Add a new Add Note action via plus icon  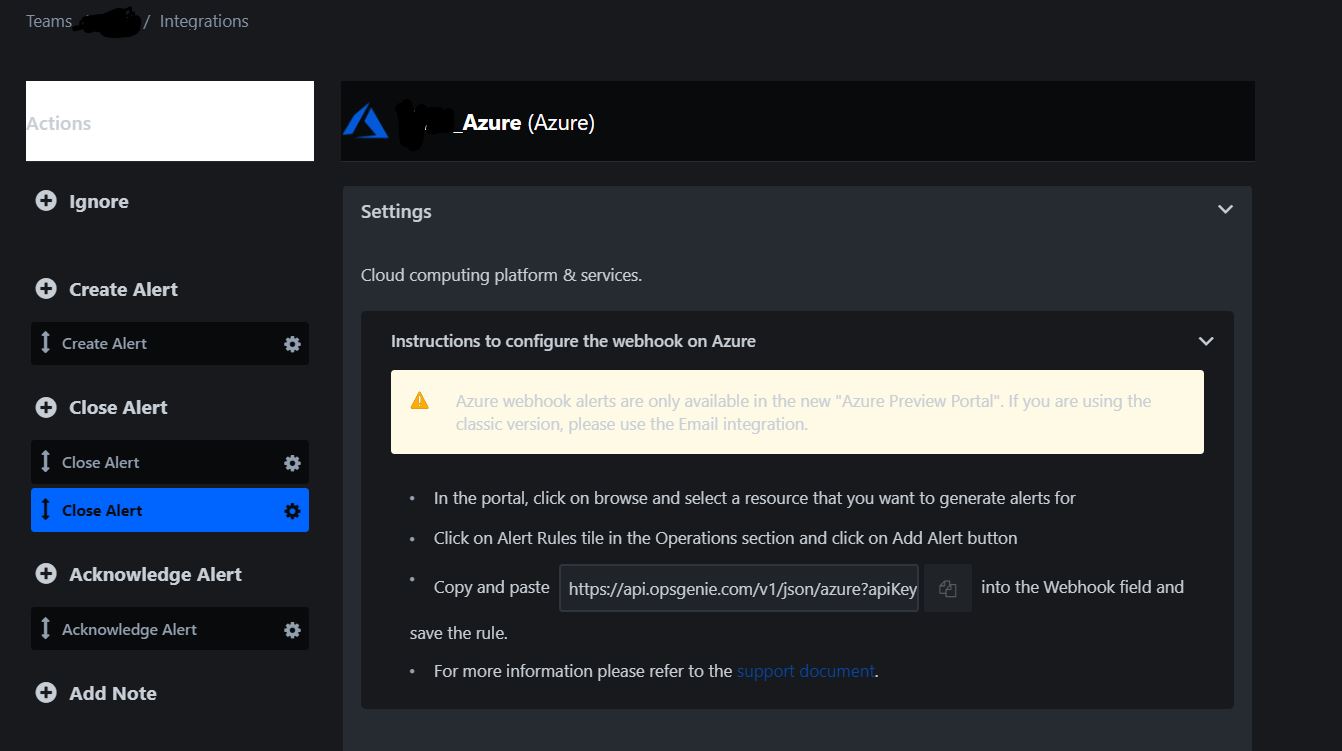[x=45, y=691]
